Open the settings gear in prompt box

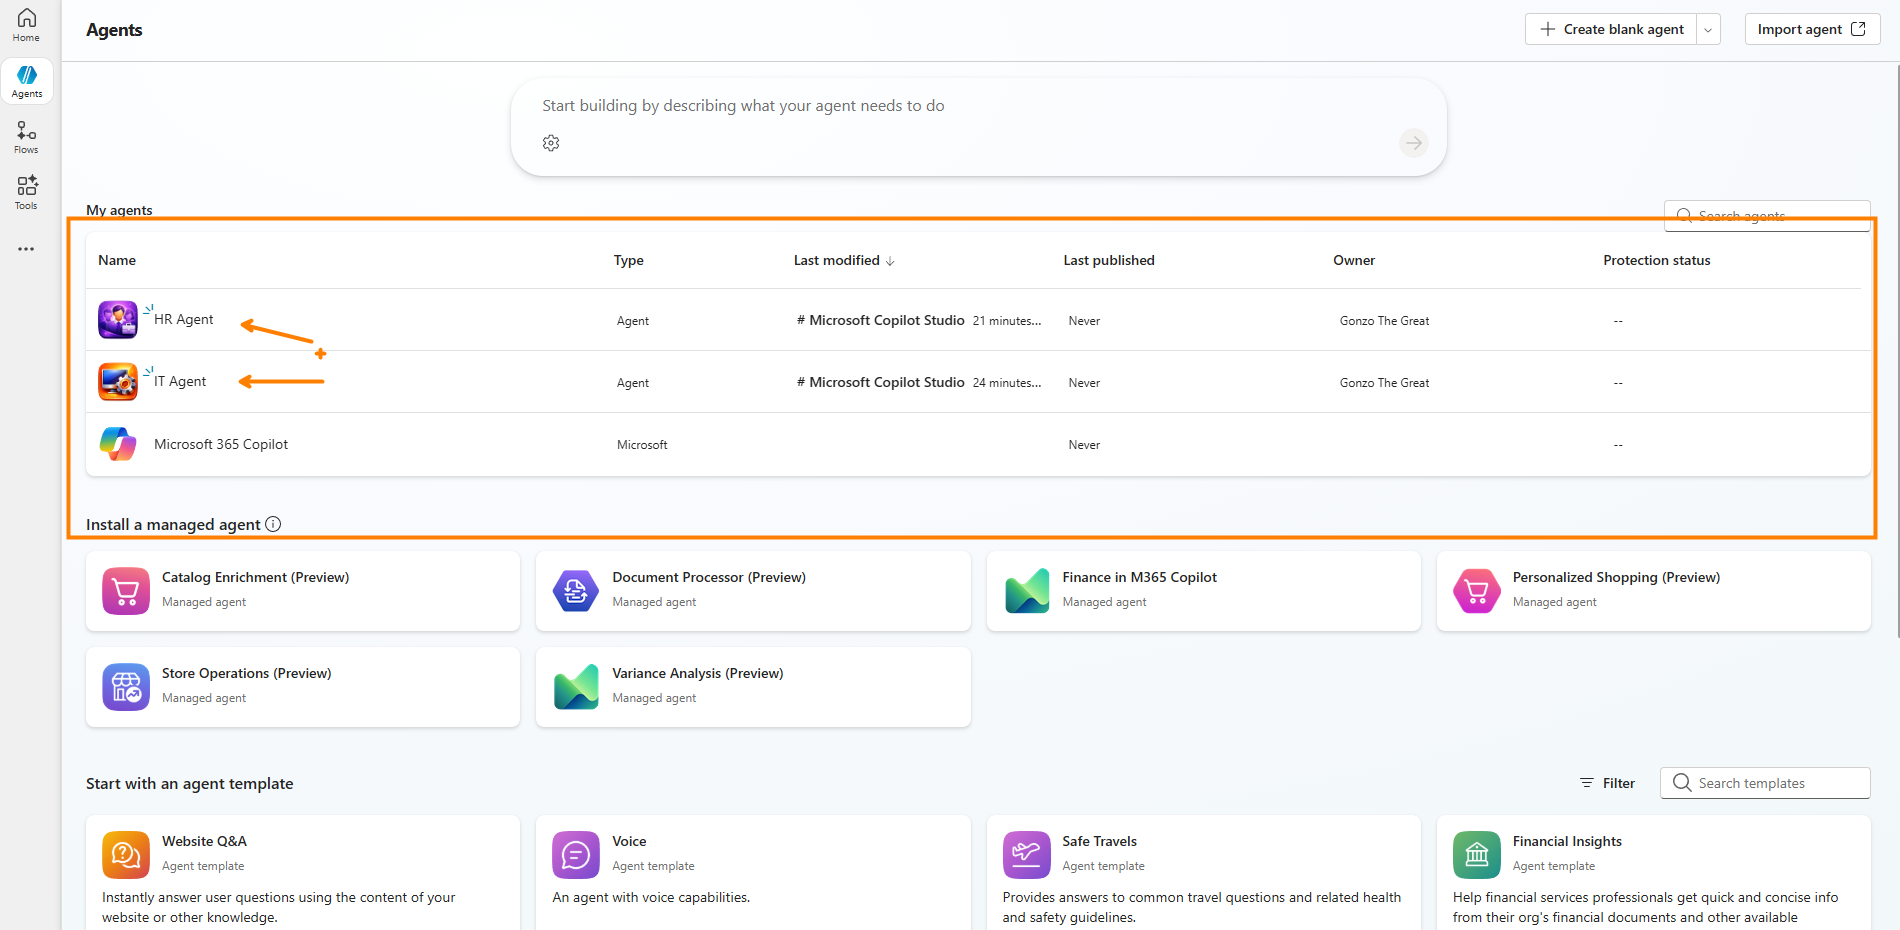pyautogui.click(x=551, y=143)
